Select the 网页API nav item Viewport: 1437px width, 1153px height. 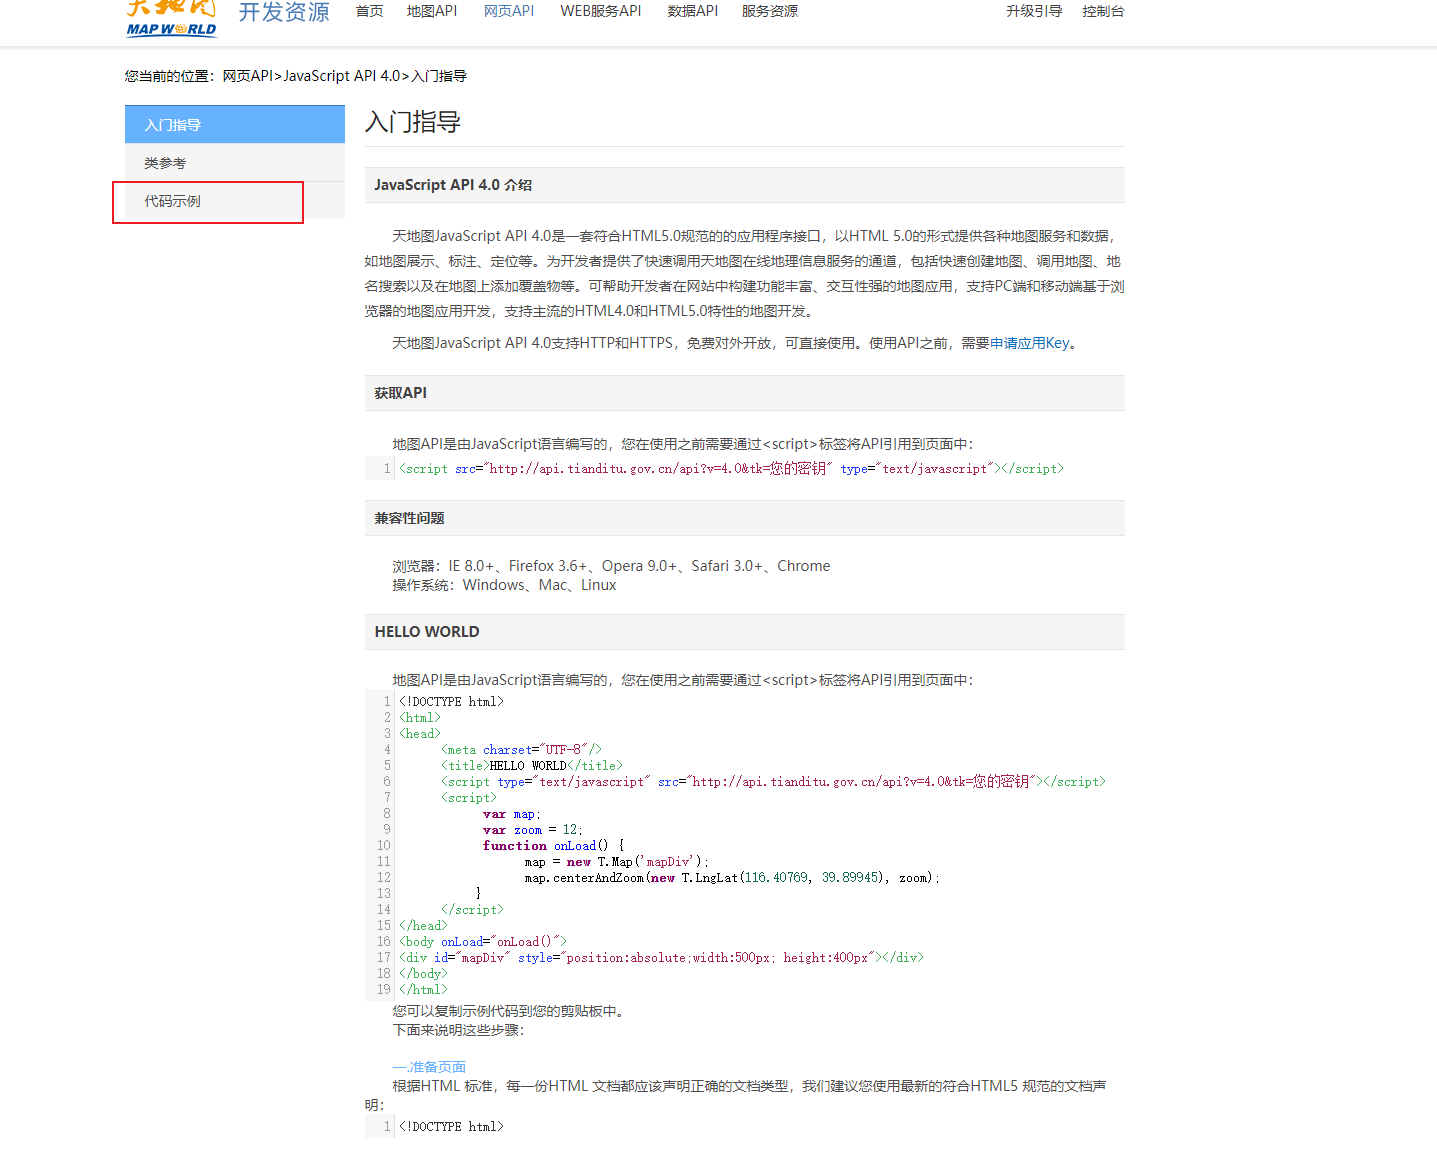click(x=509, y=11)
